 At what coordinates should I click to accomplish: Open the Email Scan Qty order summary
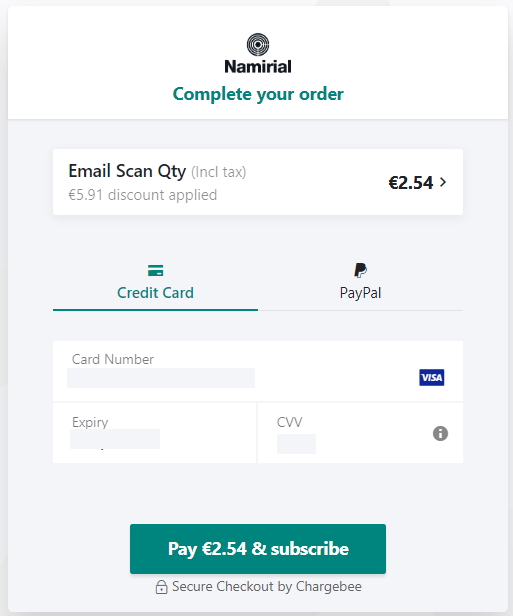coord(258,182)
